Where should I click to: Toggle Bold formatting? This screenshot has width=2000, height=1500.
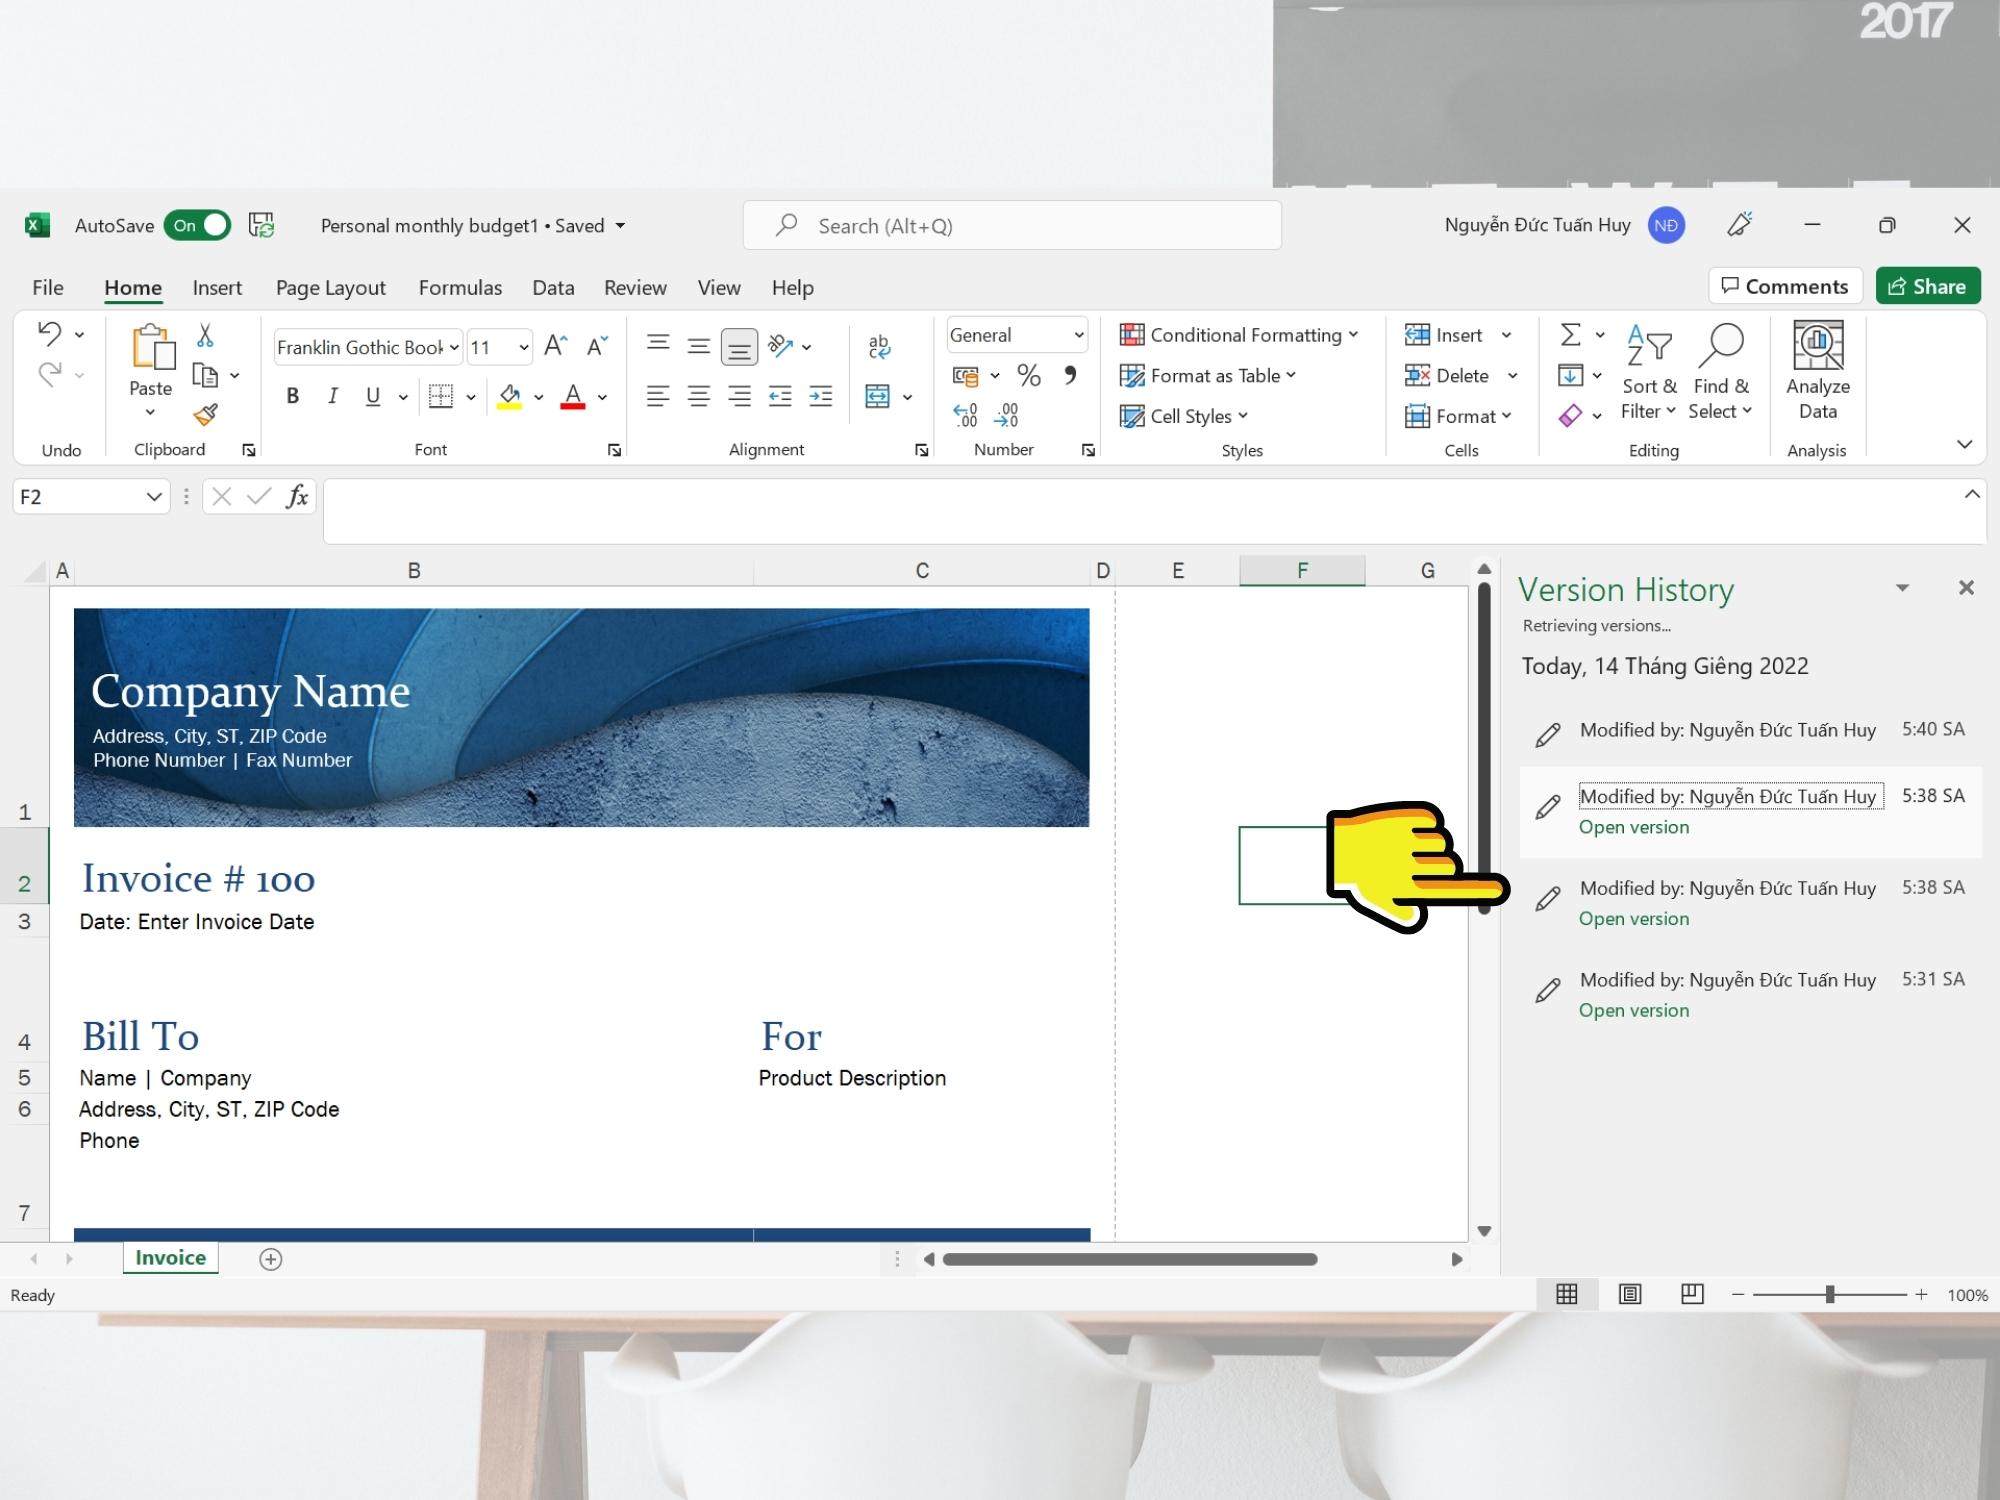(292, 396)
